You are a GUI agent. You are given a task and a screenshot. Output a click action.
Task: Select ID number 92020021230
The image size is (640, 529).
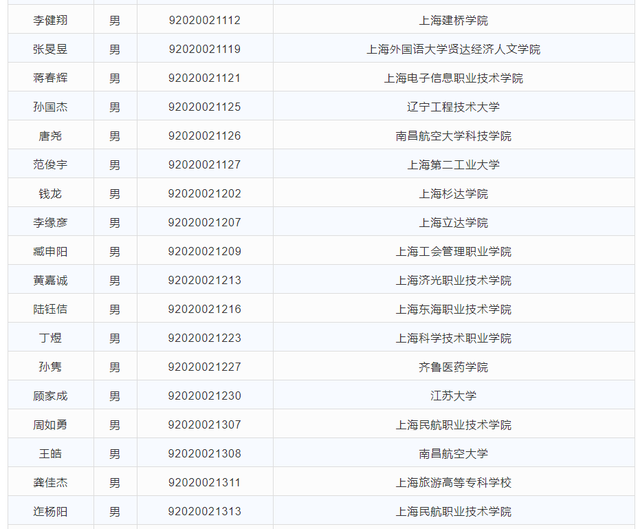click(x=204, y=396)
